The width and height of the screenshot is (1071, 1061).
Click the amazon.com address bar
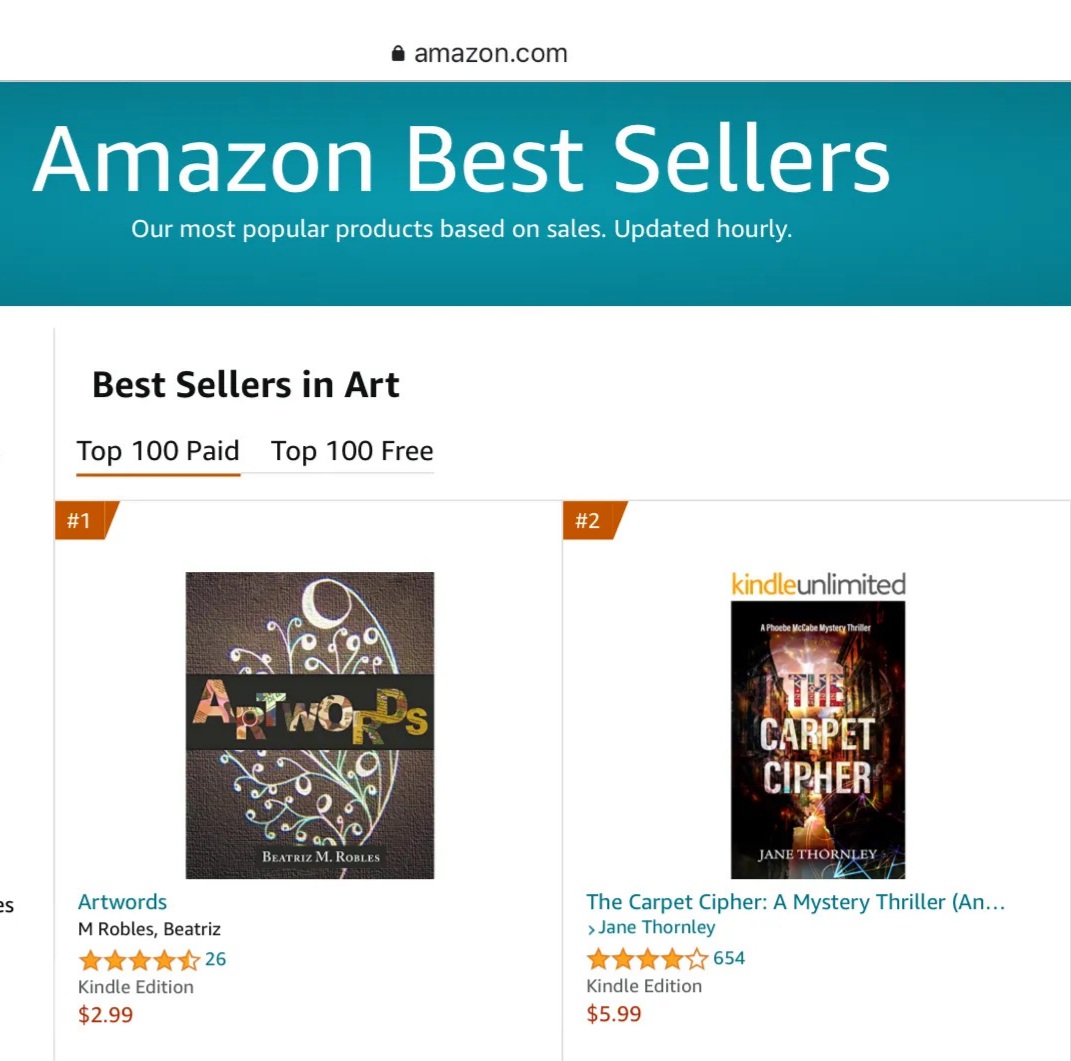tap(490, 54)
